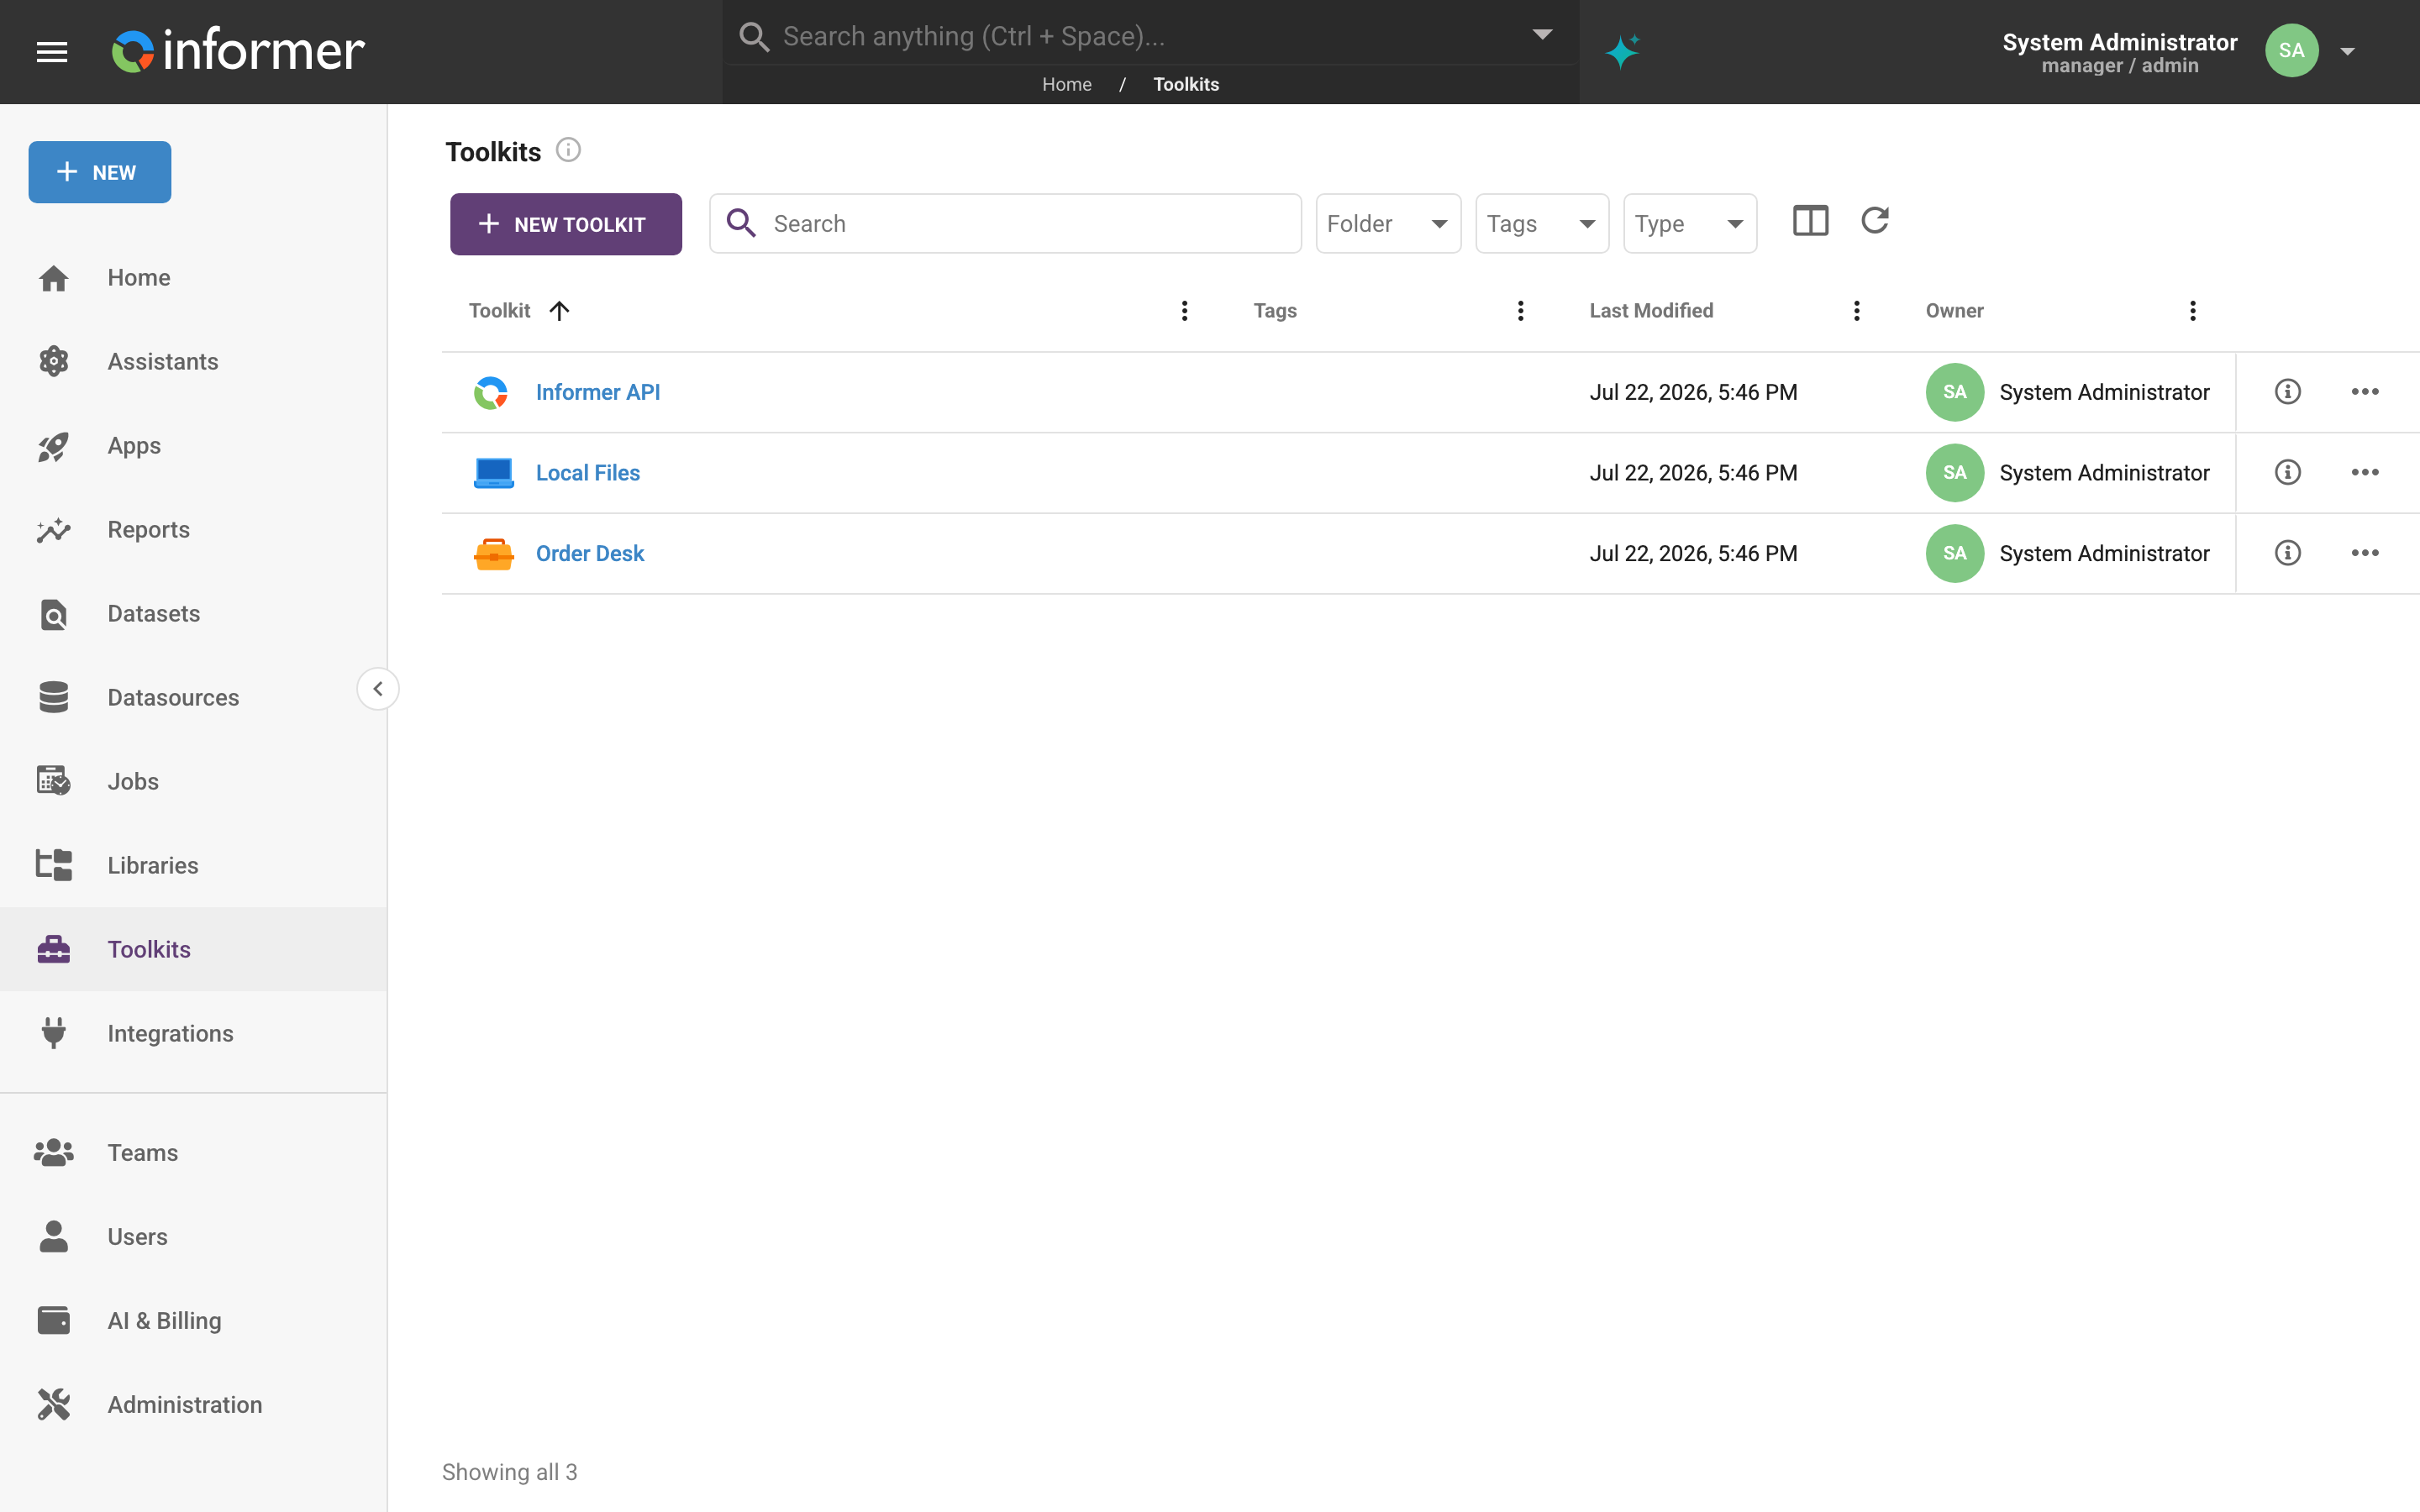The image size is (2420, 1512).
Task: Click the AI & Billing wallet icon
Action: point(53,1321)
